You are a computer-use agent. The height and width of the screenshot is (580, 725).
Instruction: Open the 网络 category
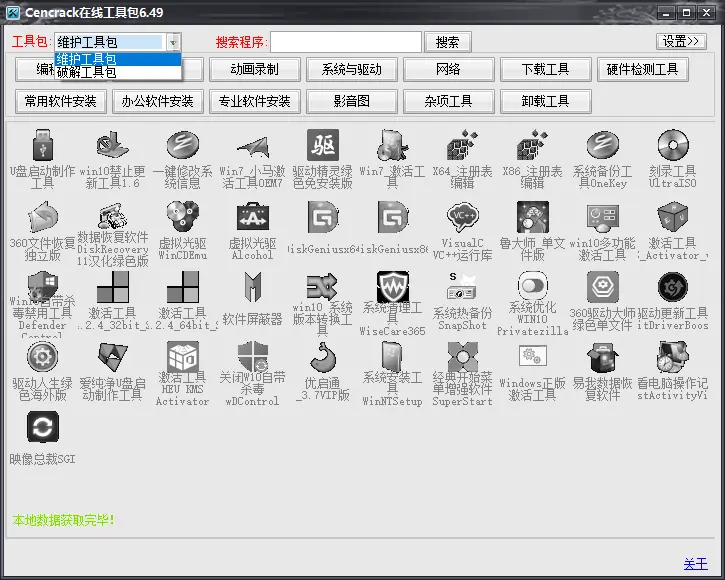tap(449, 69)
